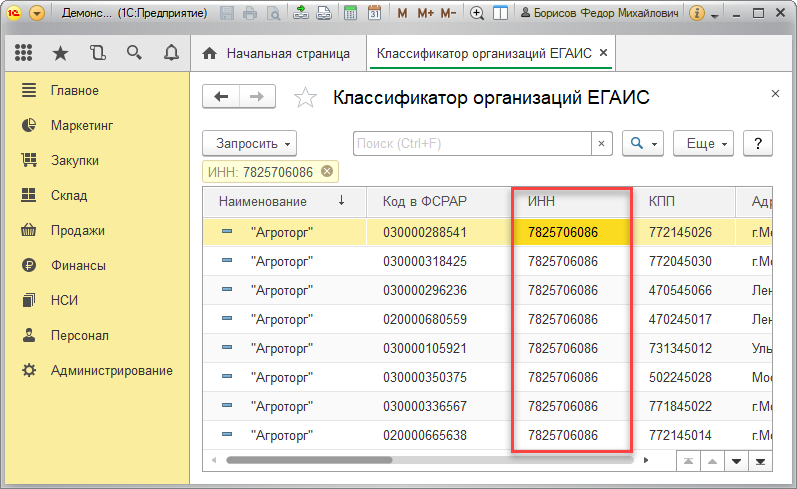Clear the search field with X button
797x489 pixels.
pyautogui.click(x=602, y=144)
